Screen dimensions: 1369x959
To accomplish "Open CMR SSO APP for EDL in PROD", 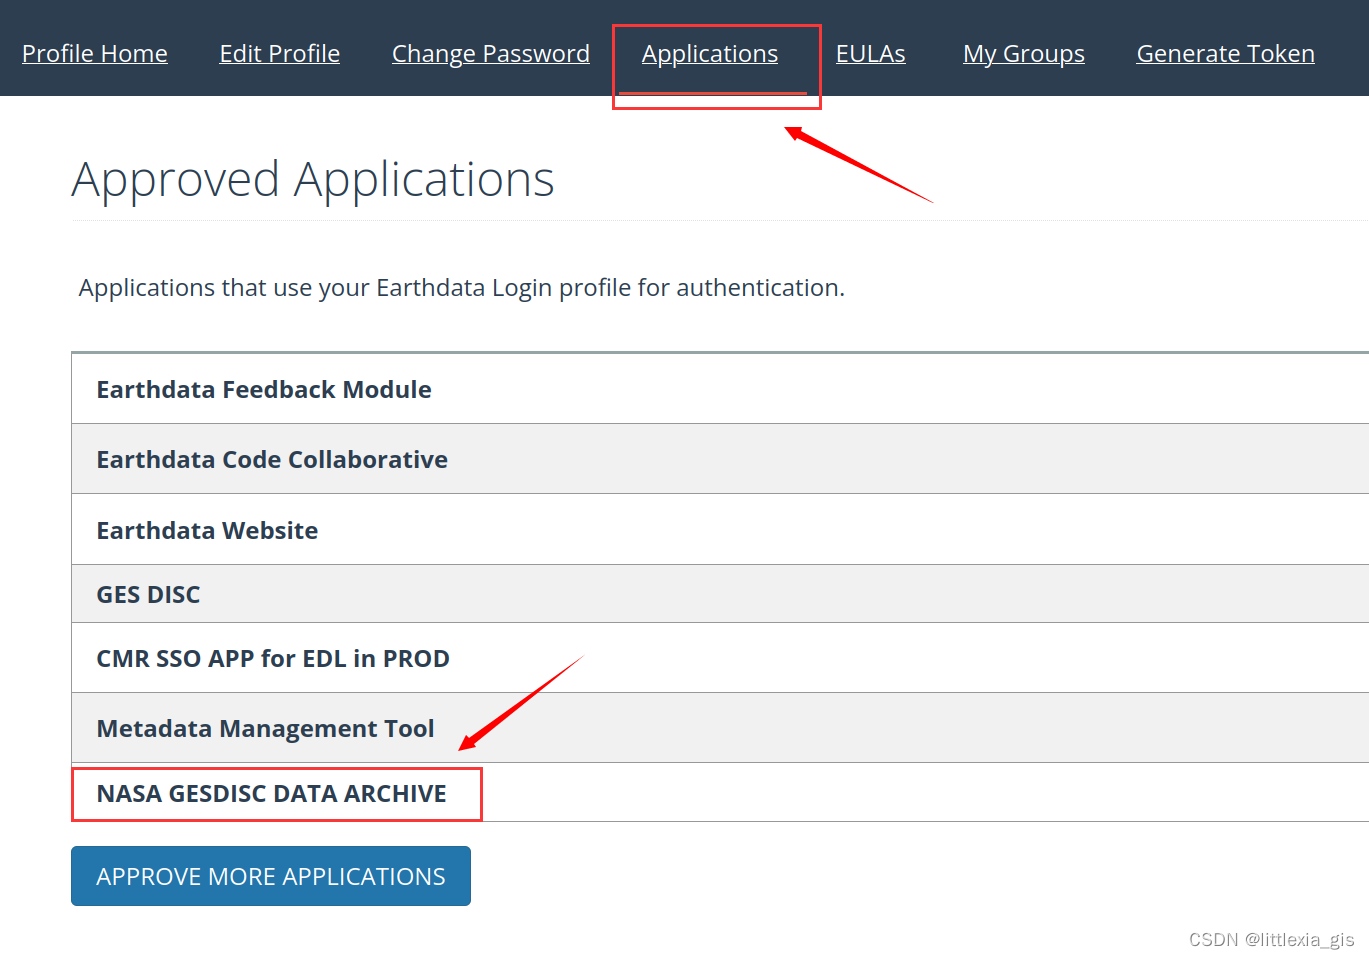I will coord(720,658).
